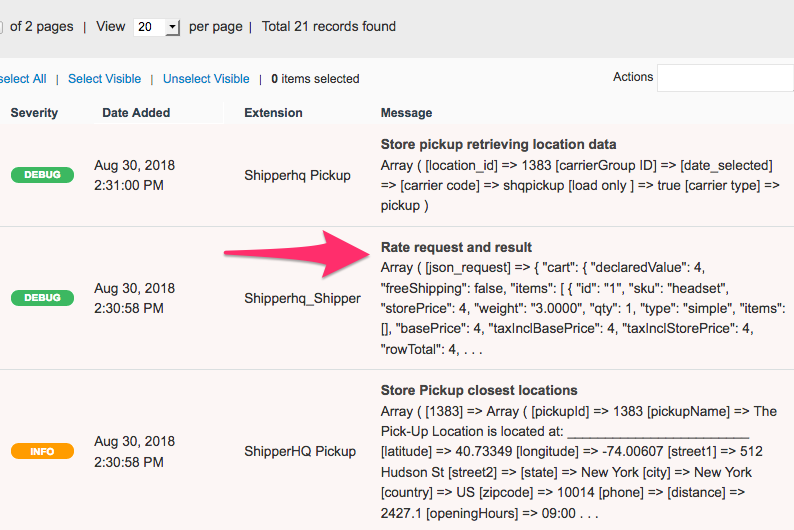
Task: Click the orange INFO severity badge
Action: (42, 451)
